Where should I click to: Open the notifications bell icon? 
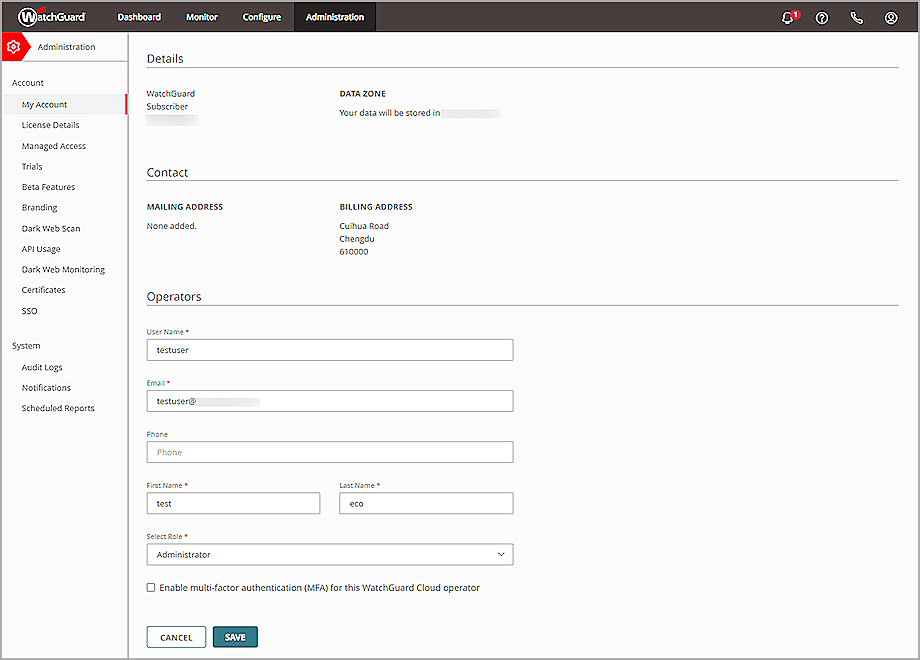coord(788,18)
